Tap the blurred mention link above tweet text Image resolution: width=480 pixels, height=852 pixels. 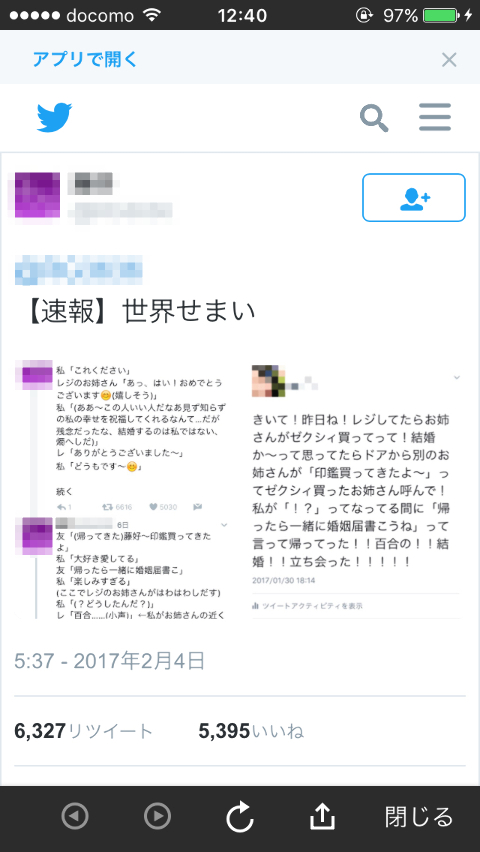click(x=79, y=270)
